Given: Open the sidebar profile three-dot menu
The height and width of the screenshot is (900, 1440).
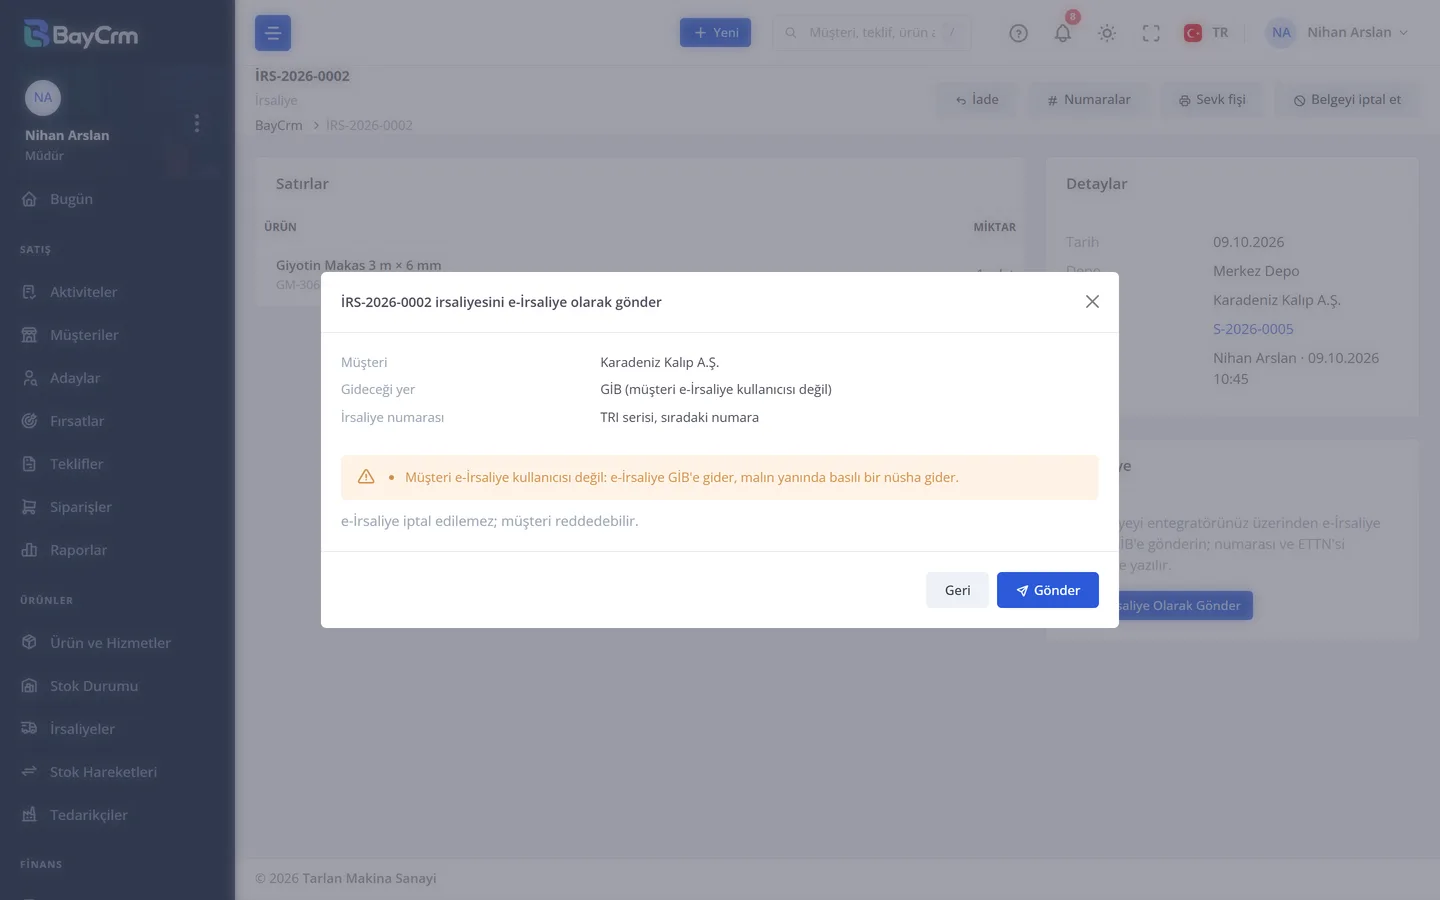Looking at the screenshot, I should pos(197,123).
